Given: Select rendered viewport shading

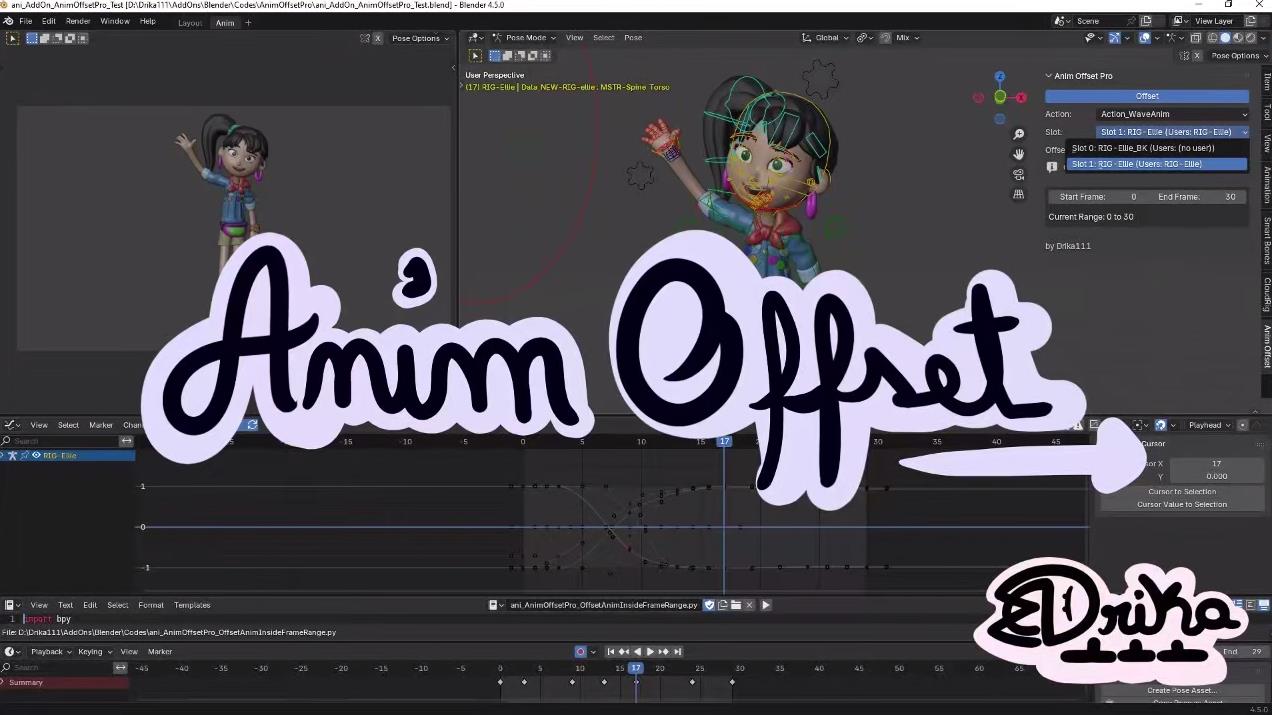Looking at the screenshot, I should pos(1250,38).
